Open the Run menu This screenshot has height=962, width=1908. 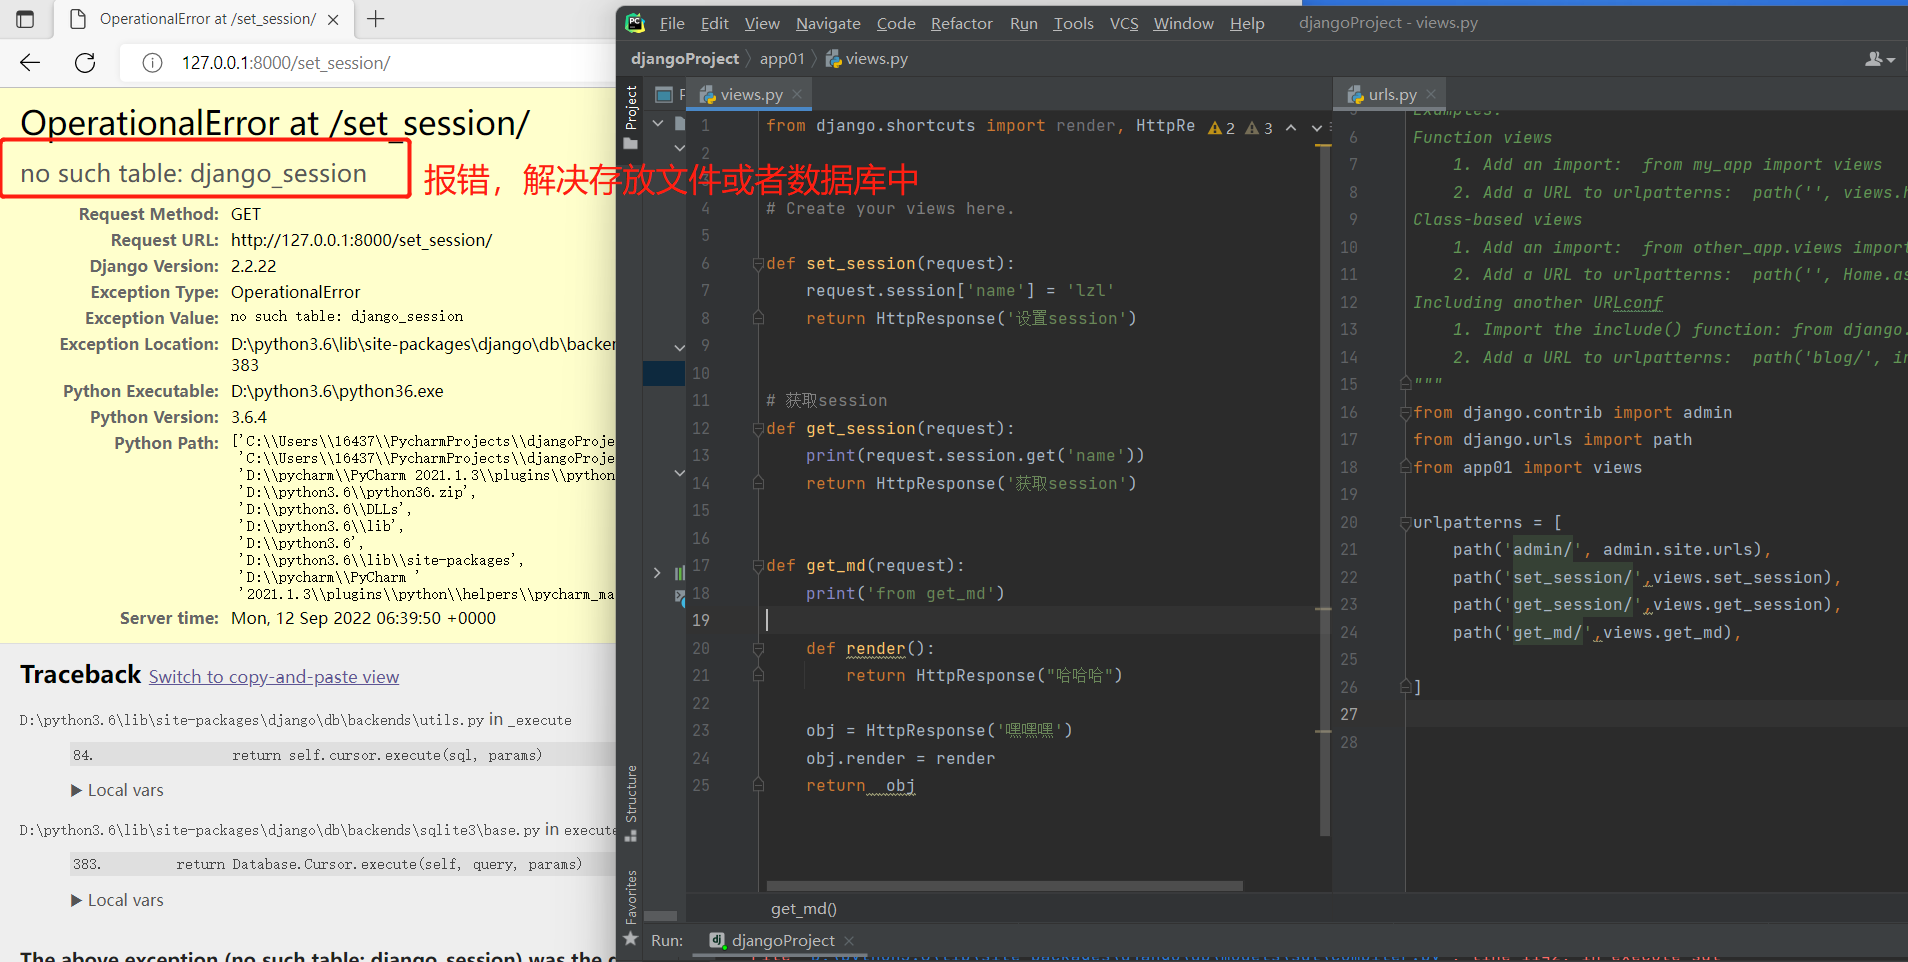(x=1023, y=23)
